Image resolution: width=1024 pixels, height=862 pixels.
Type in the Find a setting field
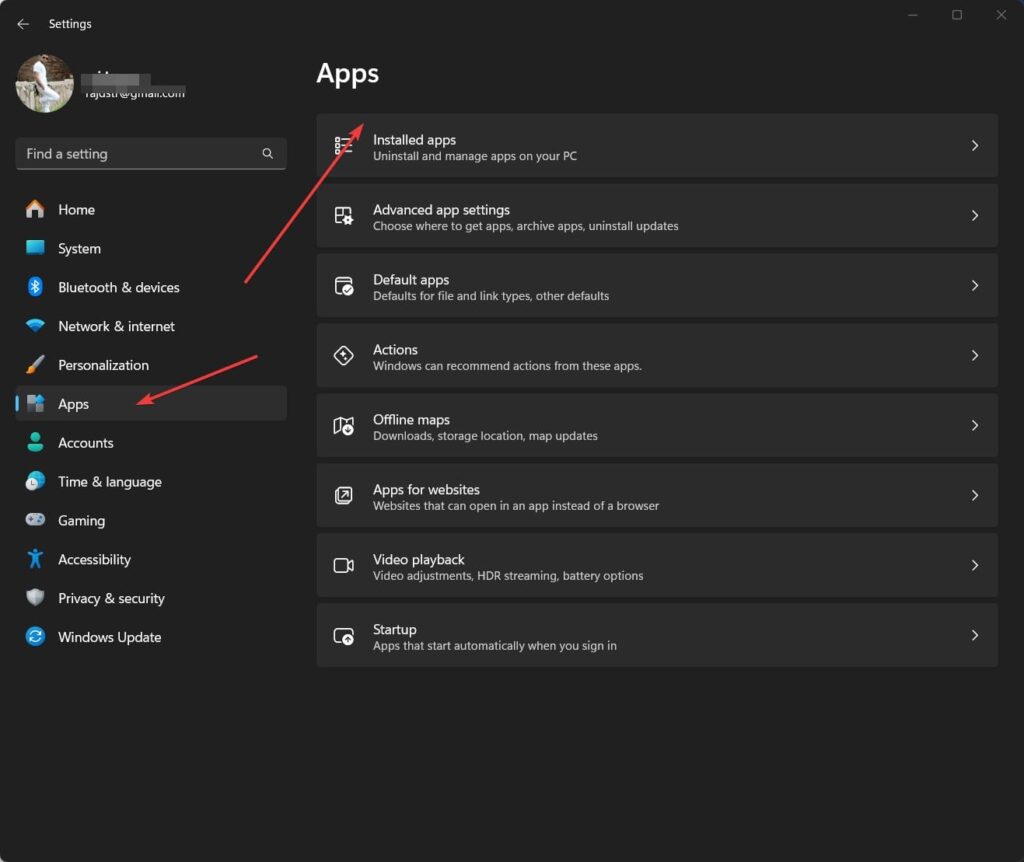point(140,154)
